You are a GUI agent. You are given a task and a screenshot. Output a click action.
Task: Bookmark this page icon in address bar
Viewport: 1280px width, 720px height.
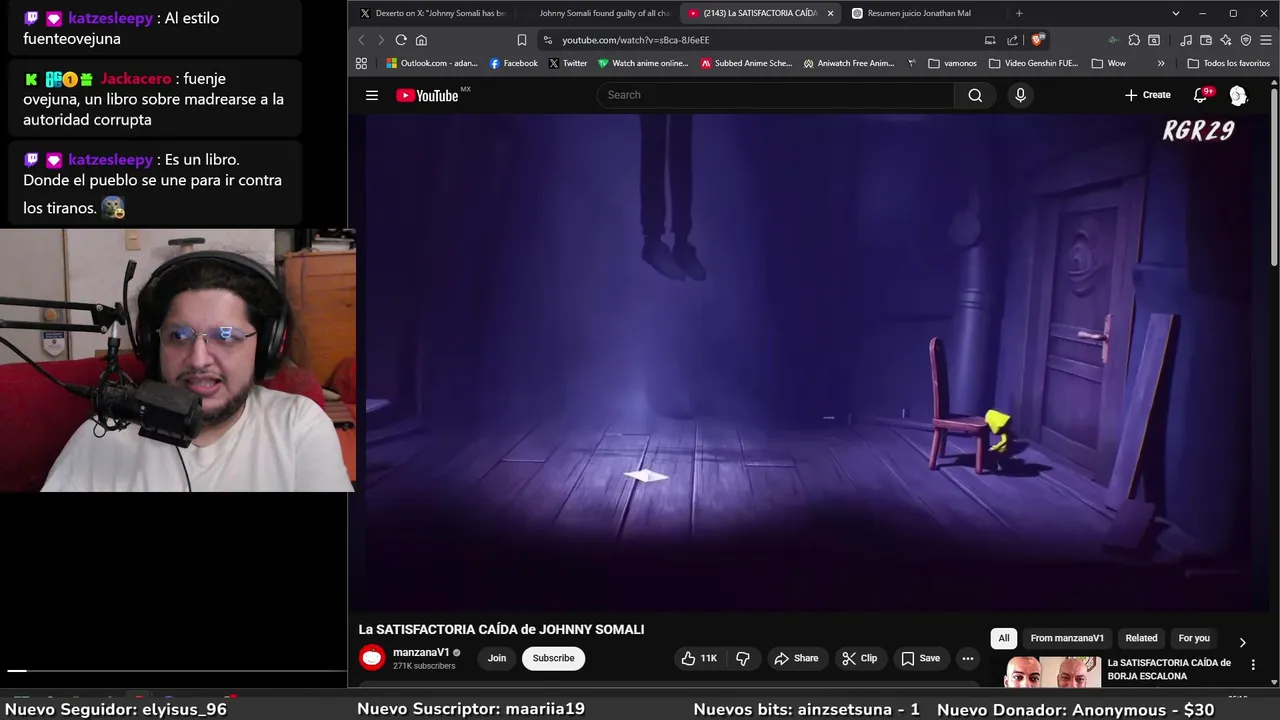[521, 40]
